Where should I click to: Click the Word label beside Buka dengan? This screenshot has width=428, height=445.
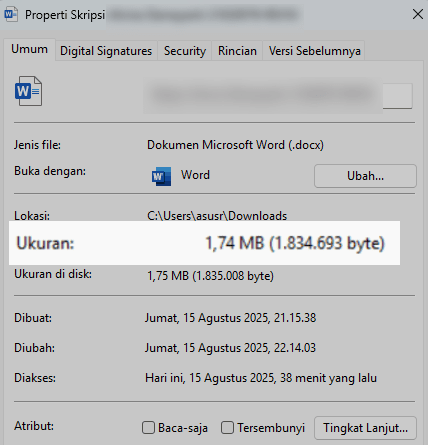(195, 175)
